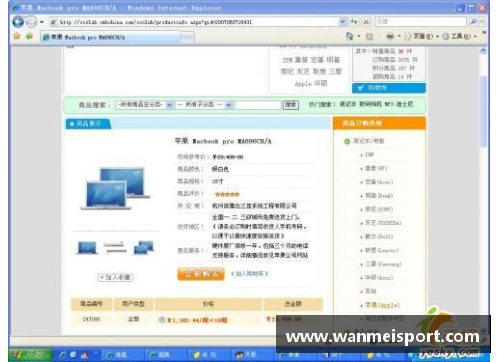Click the Forward navigation arrow
Viewport: 500px width, 362px height.
click(x=31, y=22)
